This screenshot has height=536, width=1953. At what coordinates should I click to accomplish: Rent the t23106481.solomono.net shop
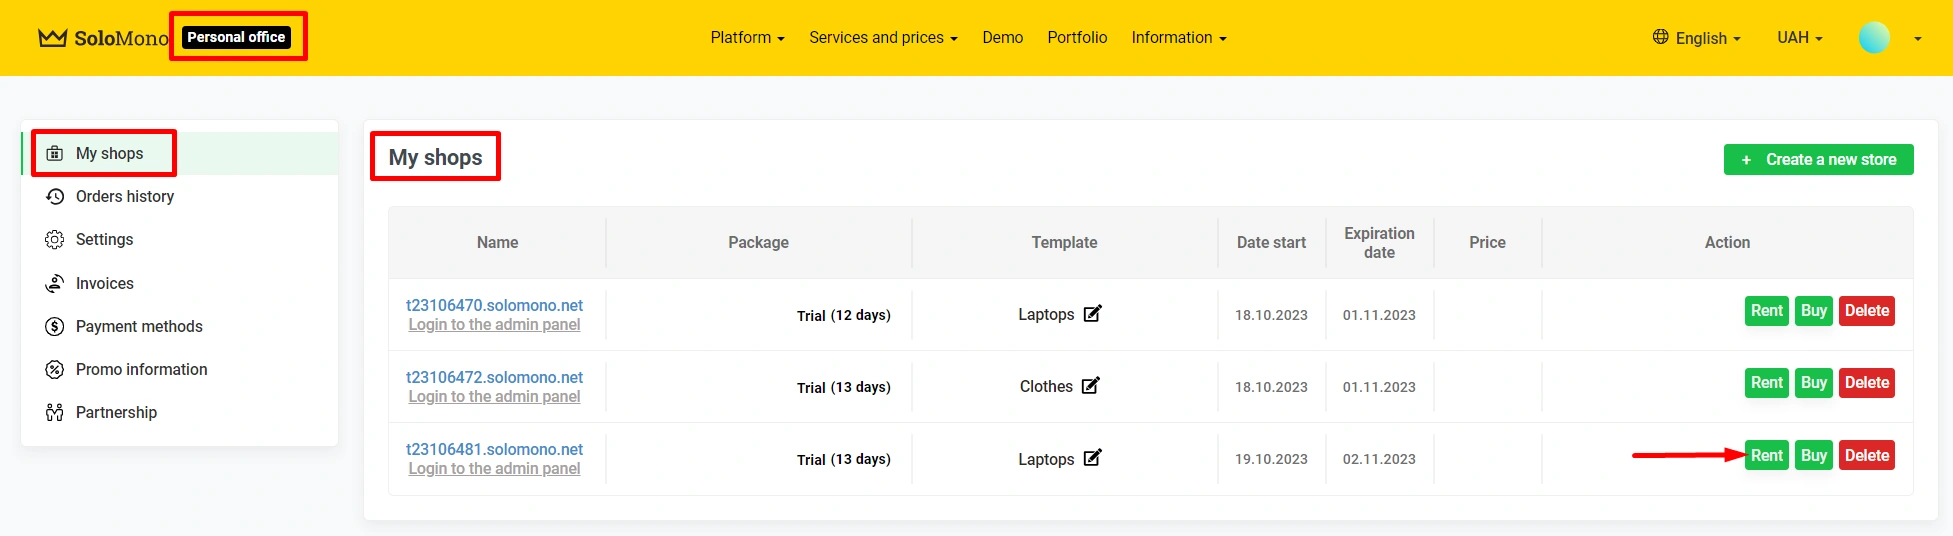point(1766,456)
